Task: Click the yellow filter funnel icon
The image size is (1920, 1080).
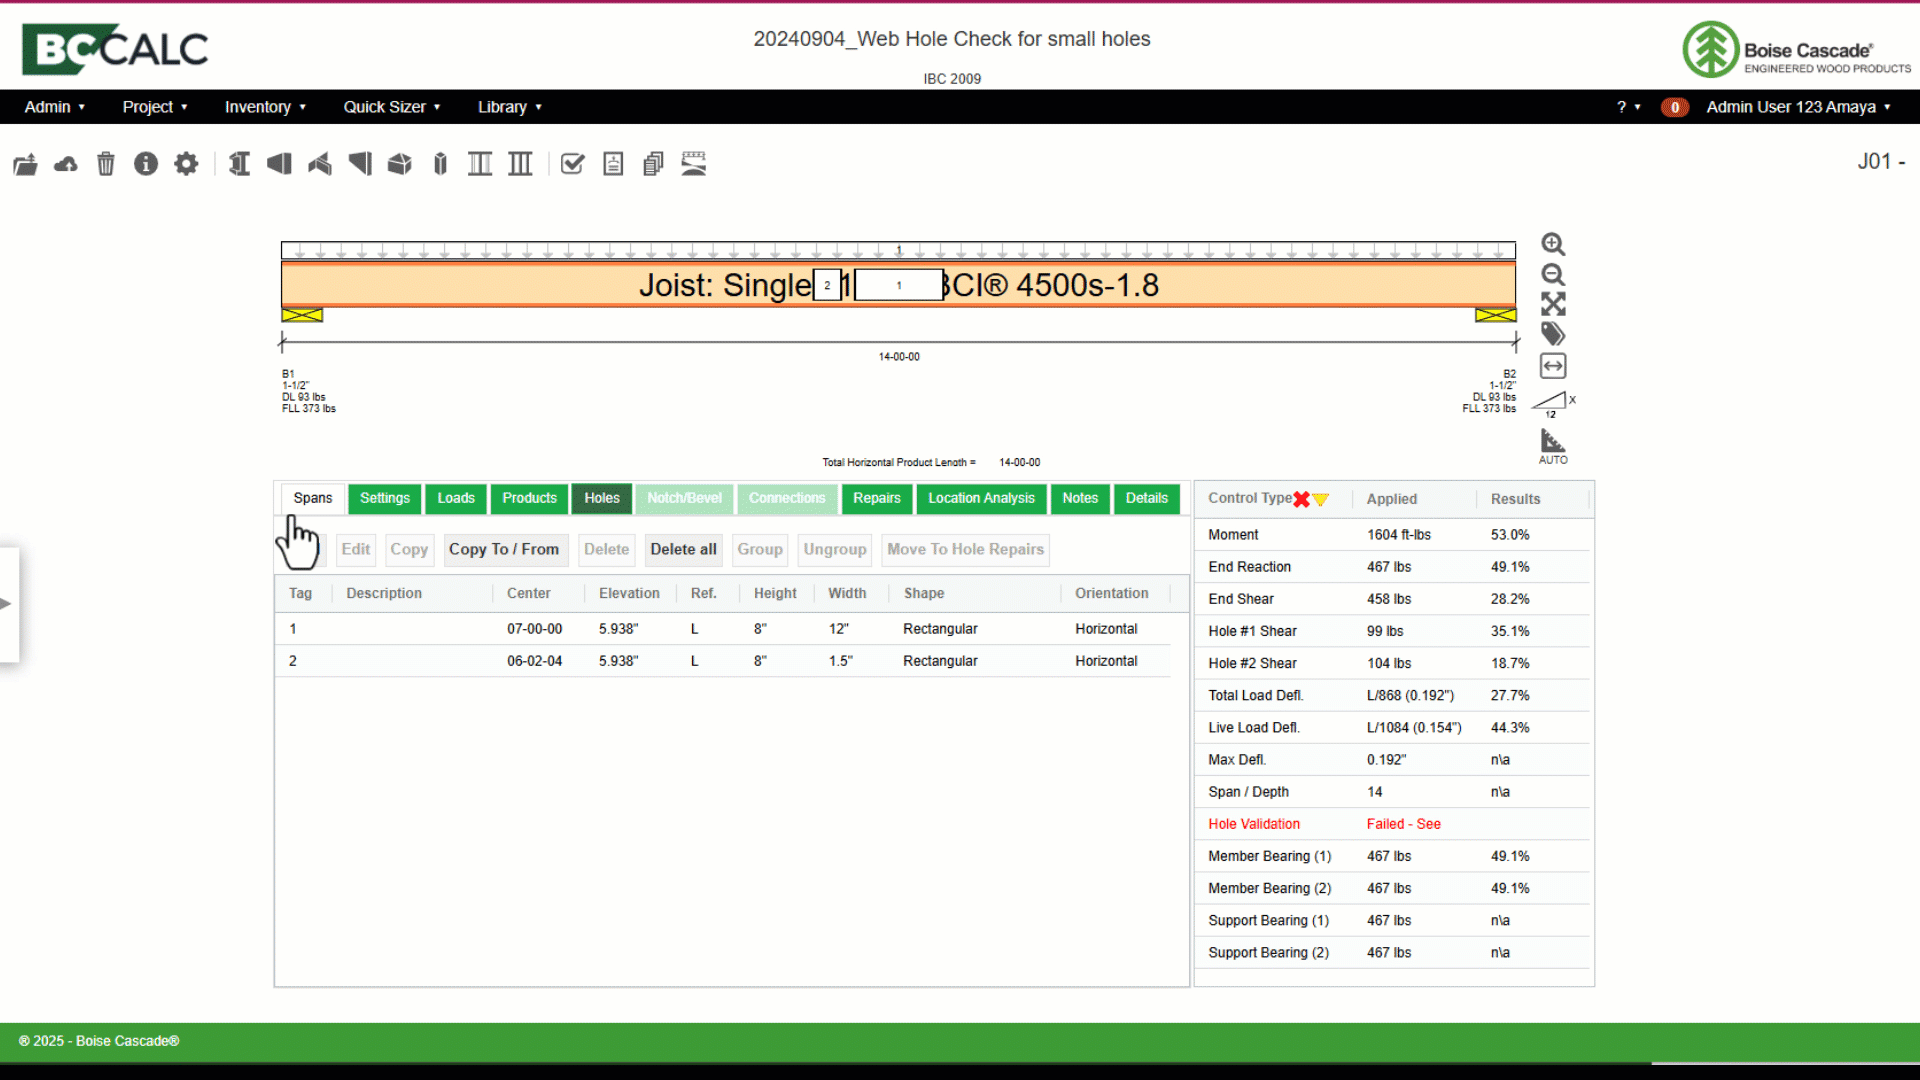Action: coord(1321,499)
